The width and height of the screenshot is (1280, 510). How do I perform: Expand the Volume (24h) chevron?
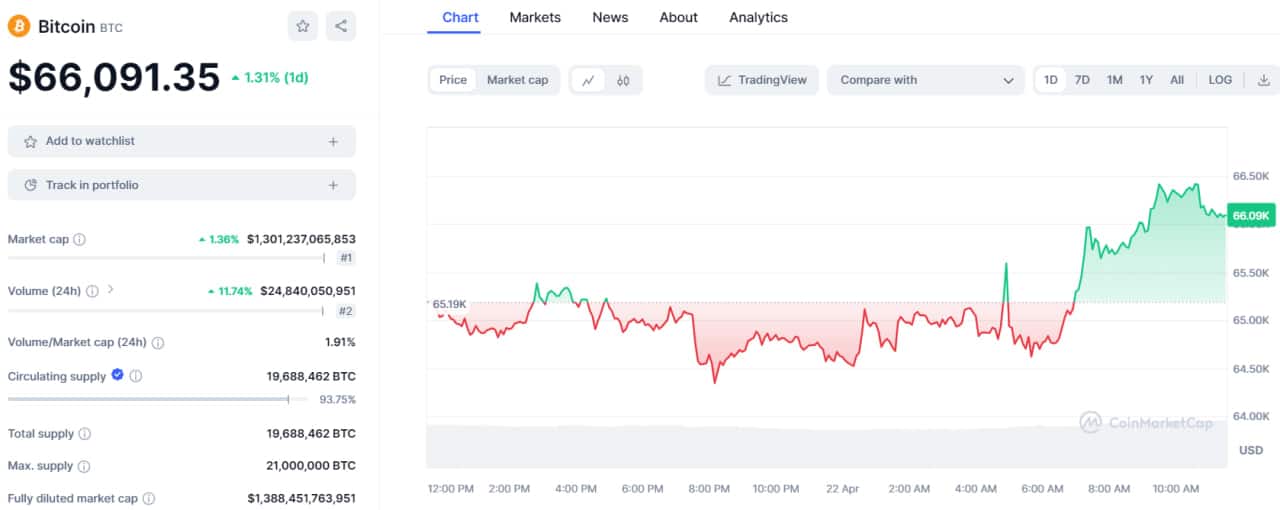pos(110,290)
